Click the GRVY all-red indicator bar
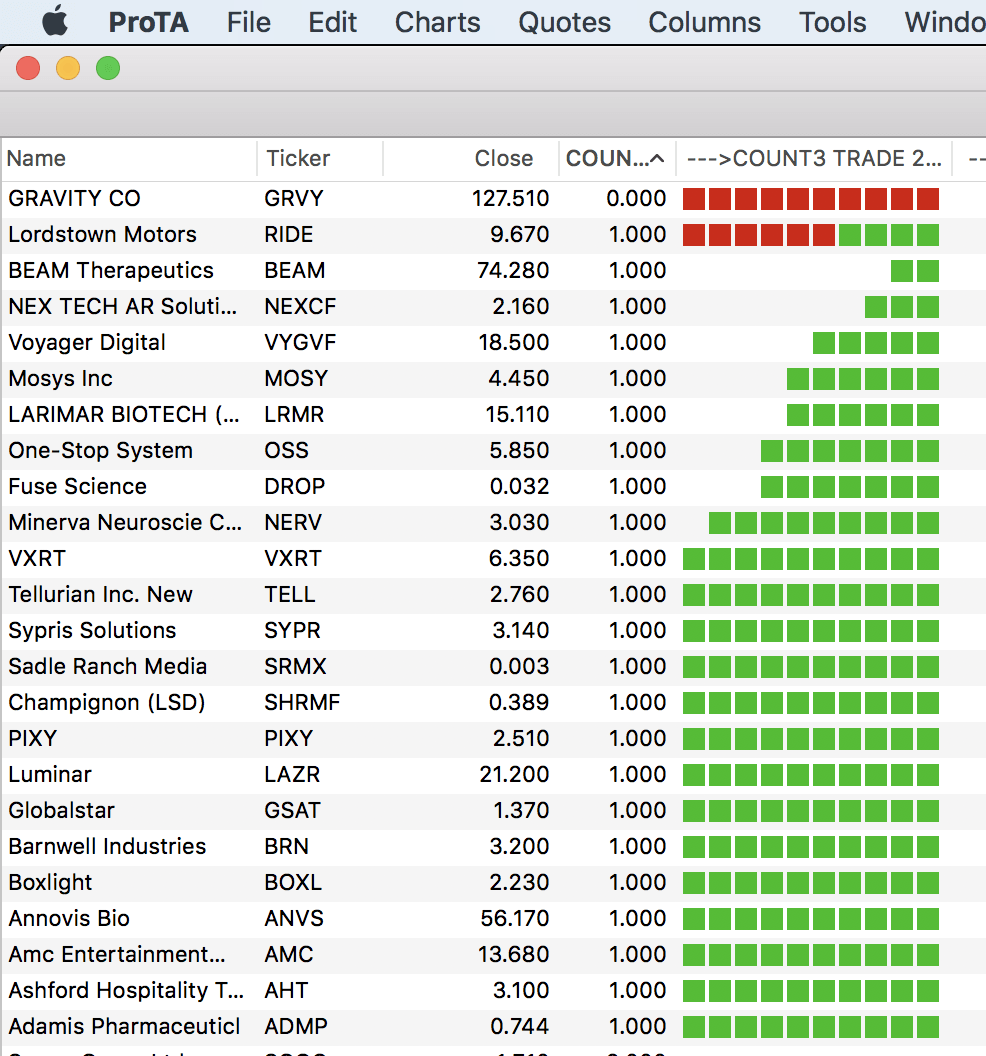This screenshot has height=1056, width=986. coord(811,199)
